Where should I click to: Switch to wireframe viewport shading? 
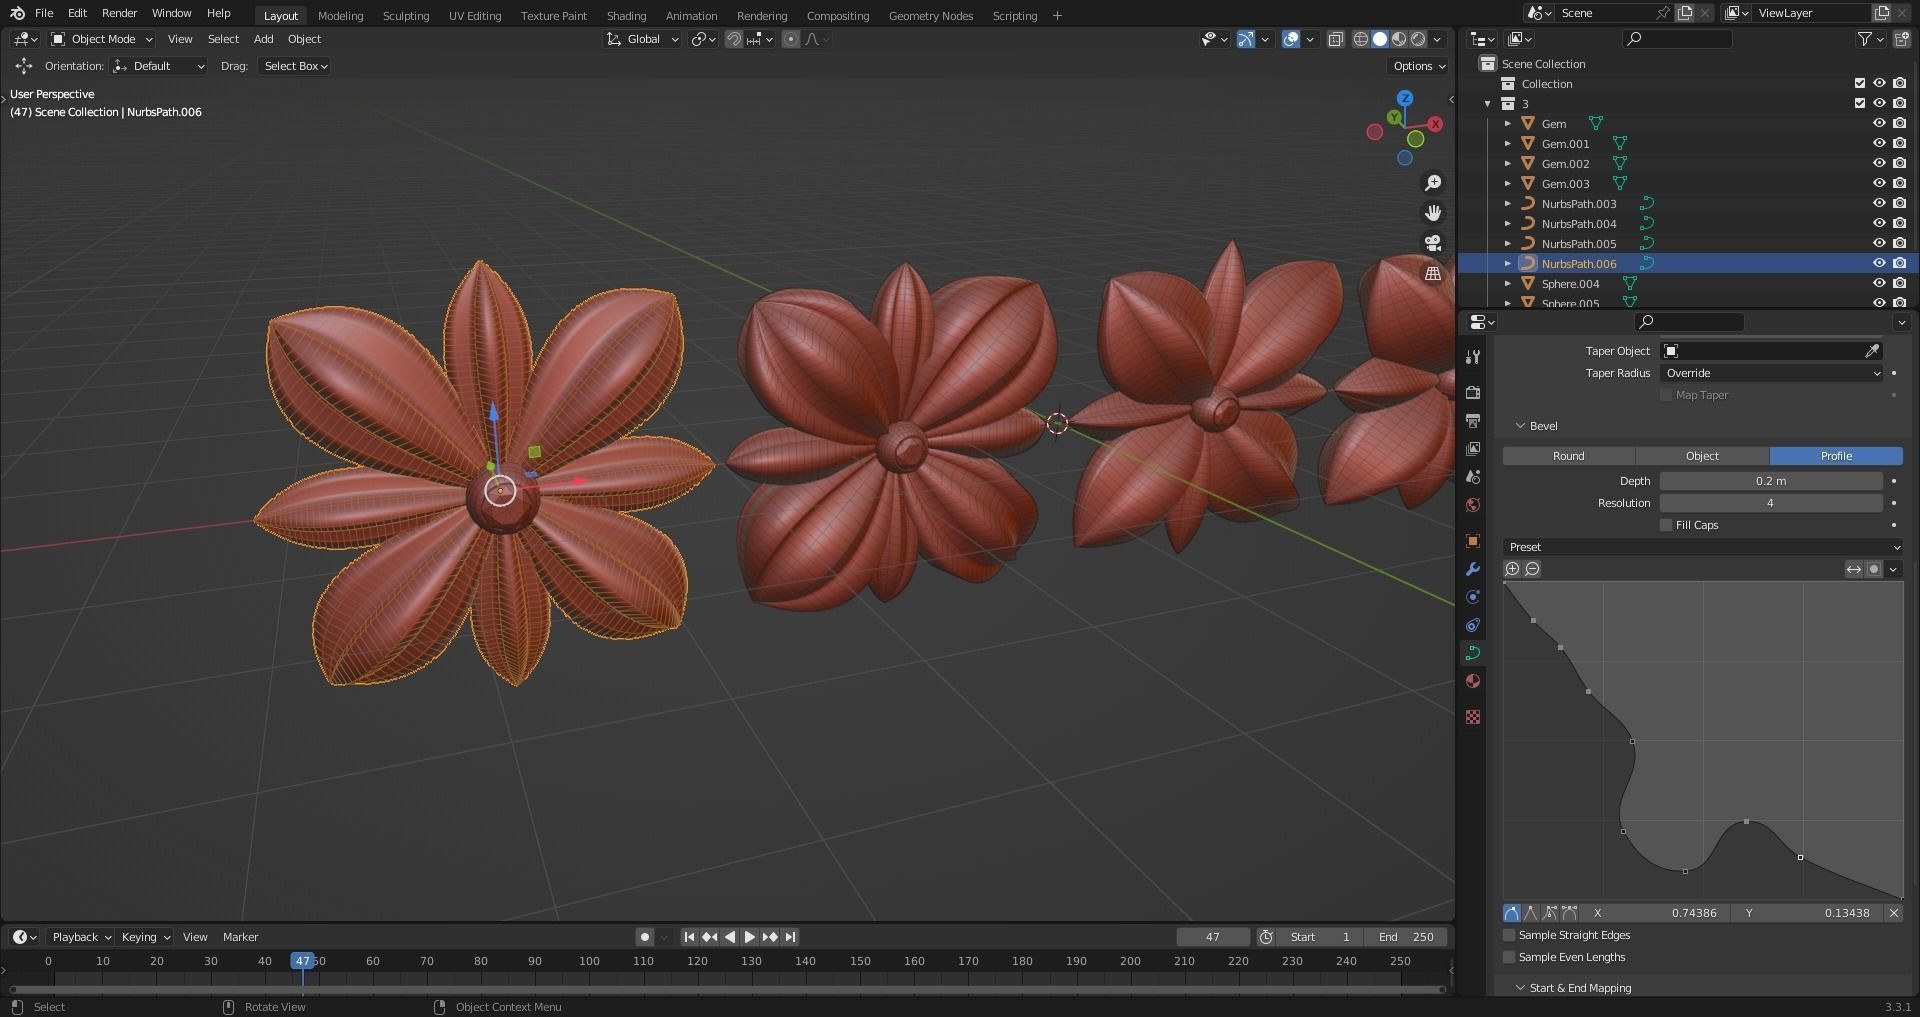click(x=1361, y=39)
